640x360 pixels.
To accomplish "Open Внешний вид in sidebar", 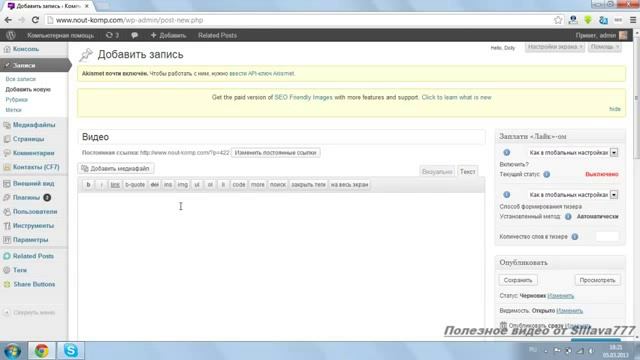I will (x=33, y=183).
